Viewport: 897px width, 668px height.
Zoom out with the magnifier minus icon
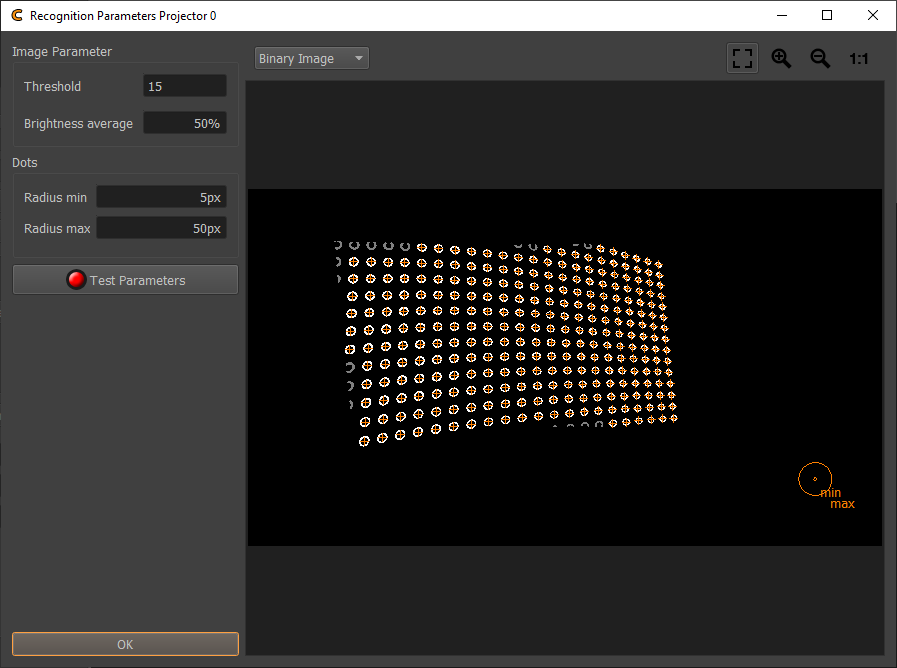820,59
